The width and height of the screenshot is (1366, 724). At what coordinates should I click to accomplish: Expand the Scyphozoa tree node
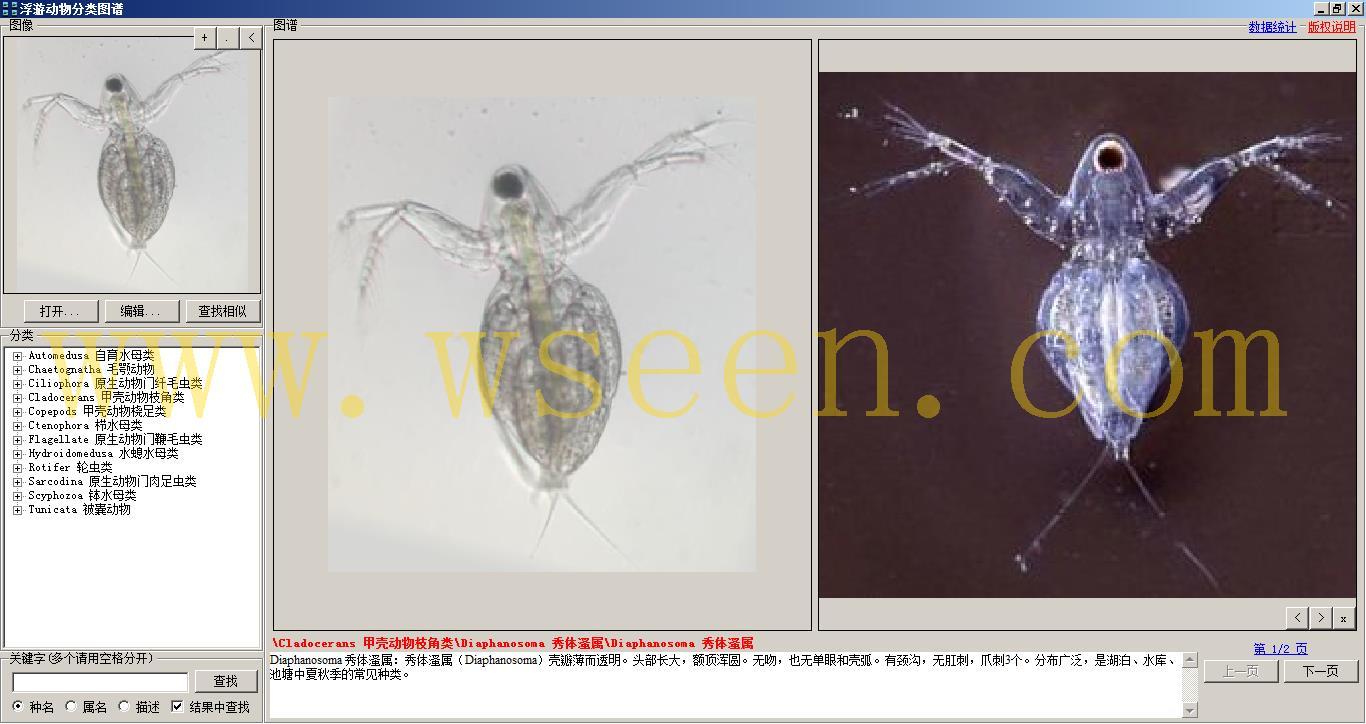click(17, 496)
